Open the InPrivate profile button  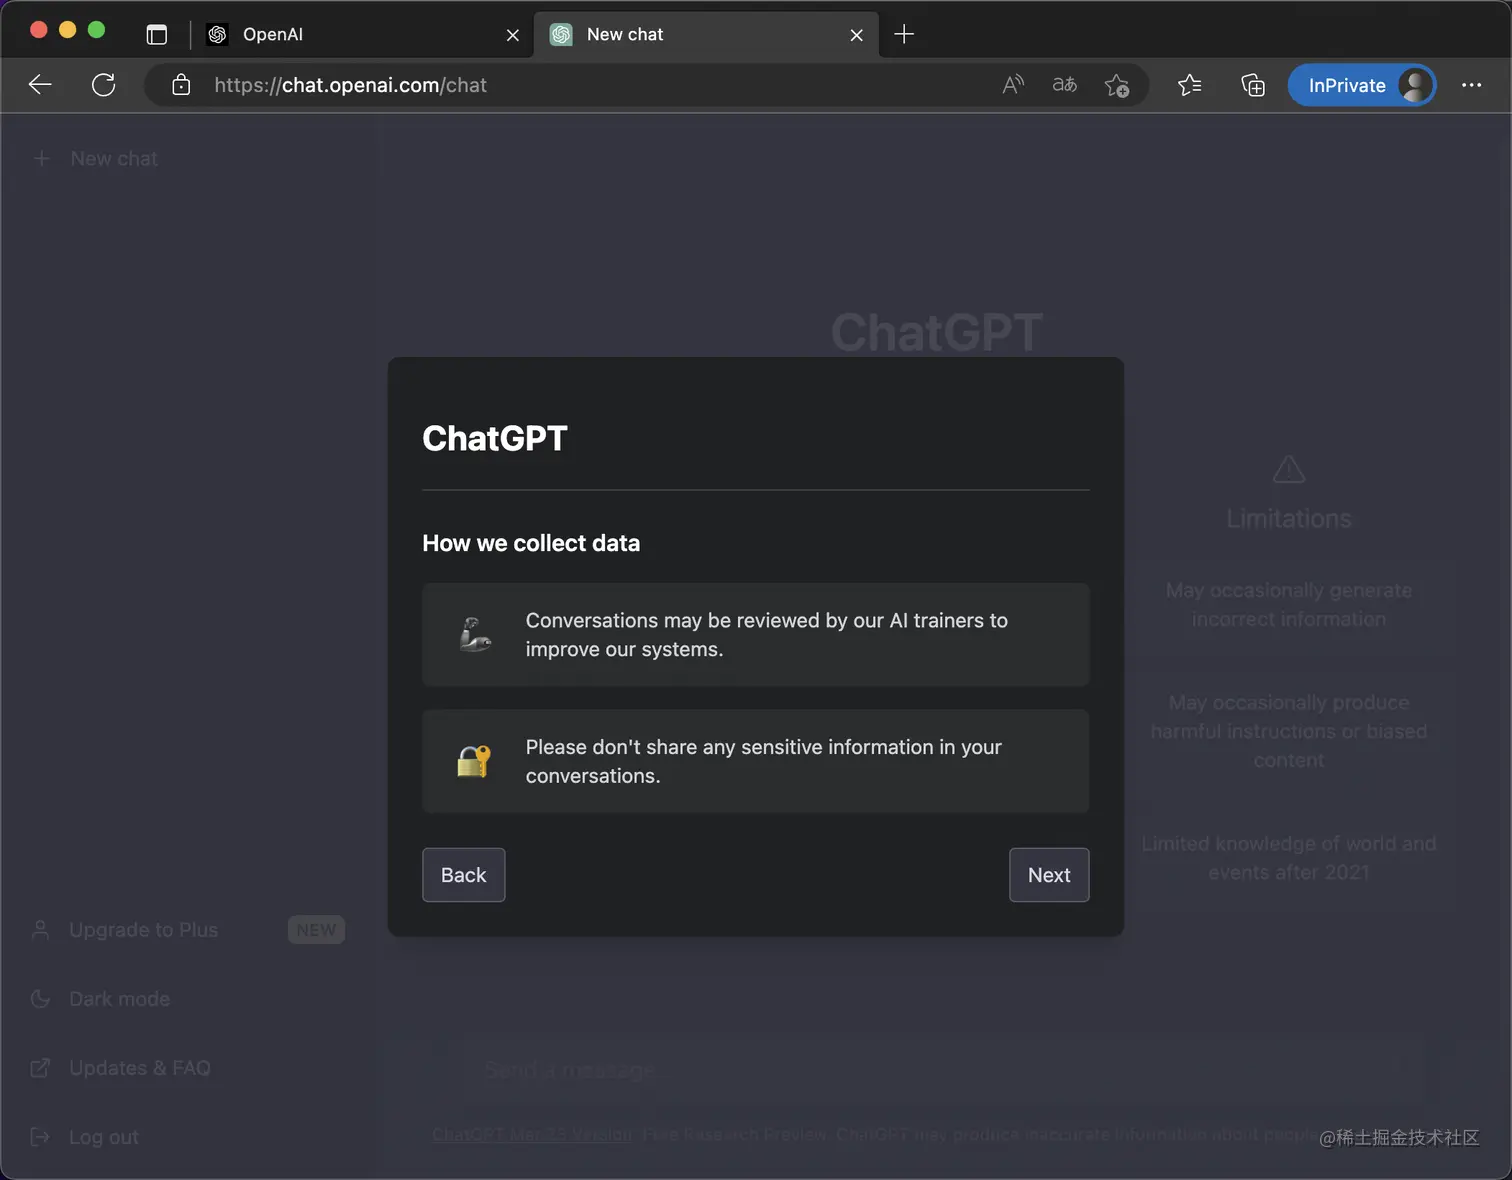pos(1361,85)
